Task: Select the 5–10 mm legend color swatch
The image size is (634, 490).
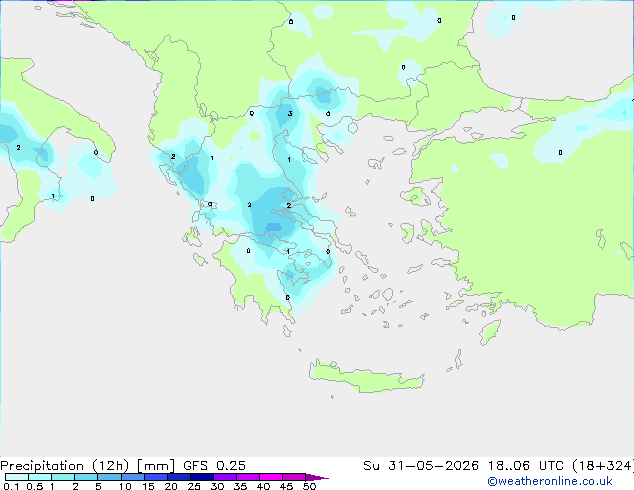Action: (109, 477)
